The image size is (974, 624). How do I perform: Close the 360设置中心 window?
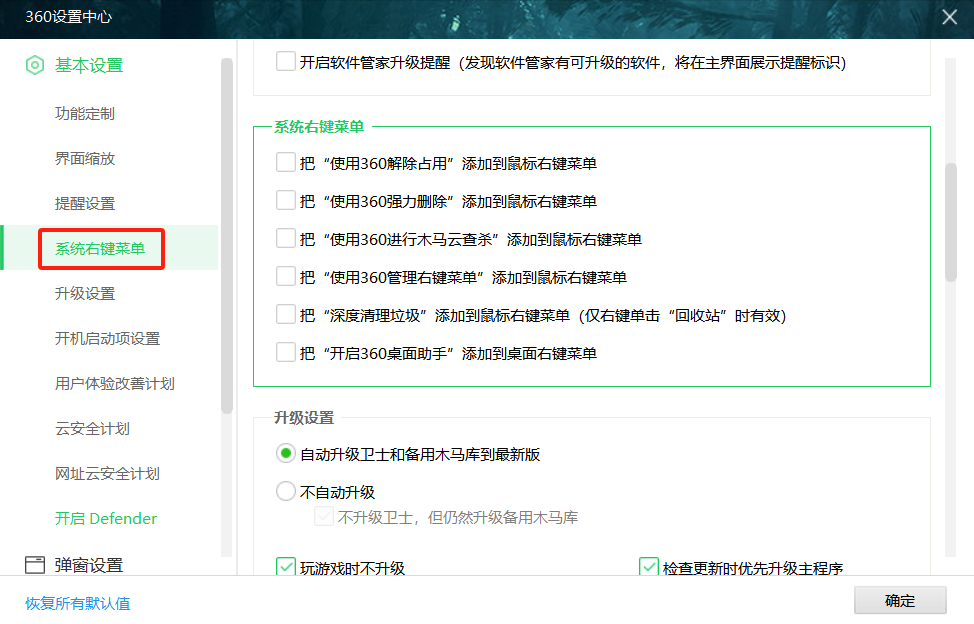tap(949, 17)
